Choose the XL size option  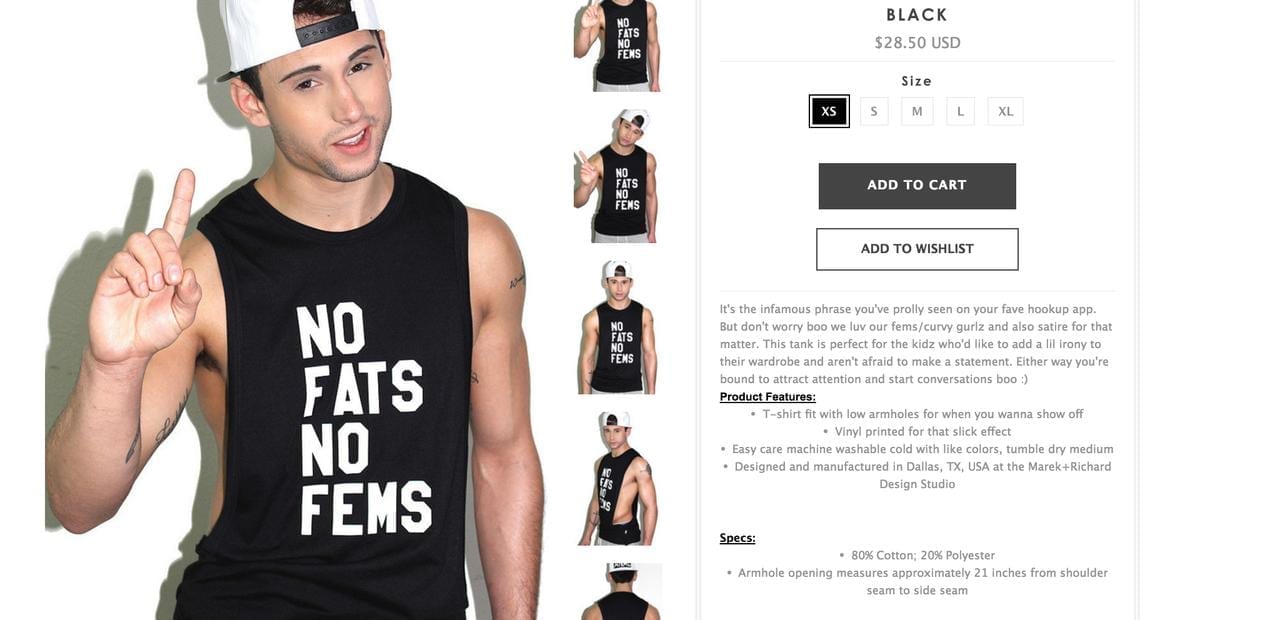[1005, 111]
